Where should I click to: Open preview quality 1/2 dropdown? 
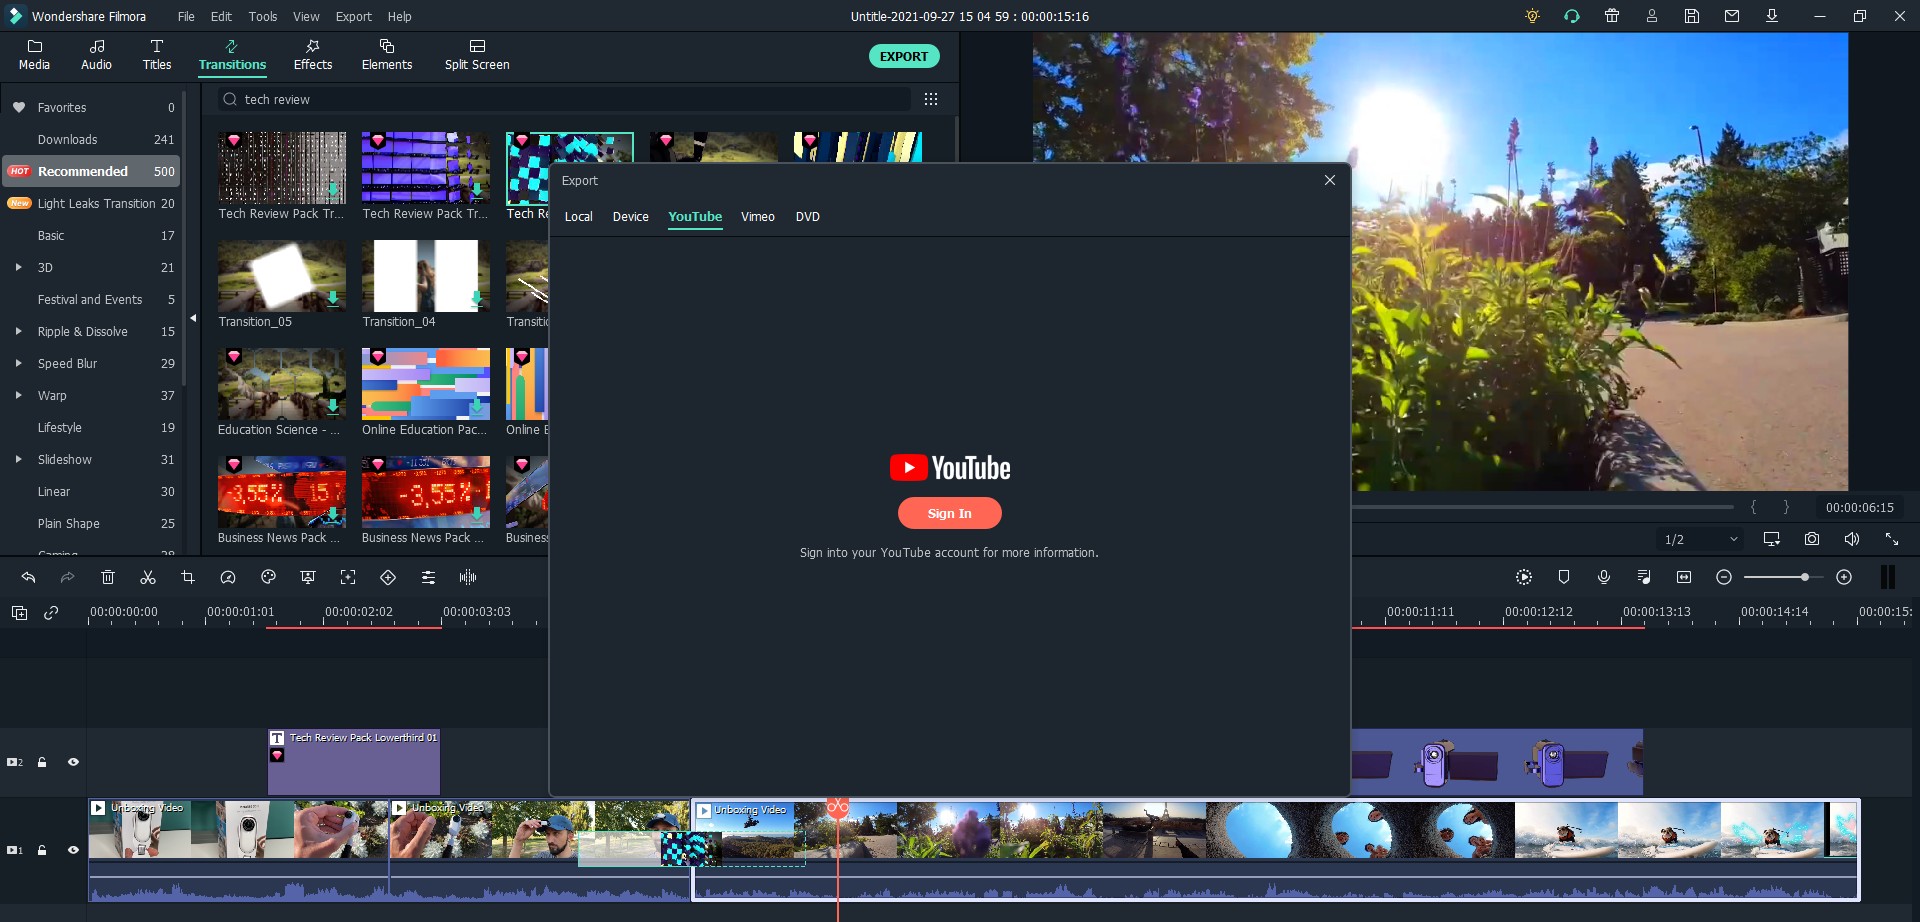1701,539
